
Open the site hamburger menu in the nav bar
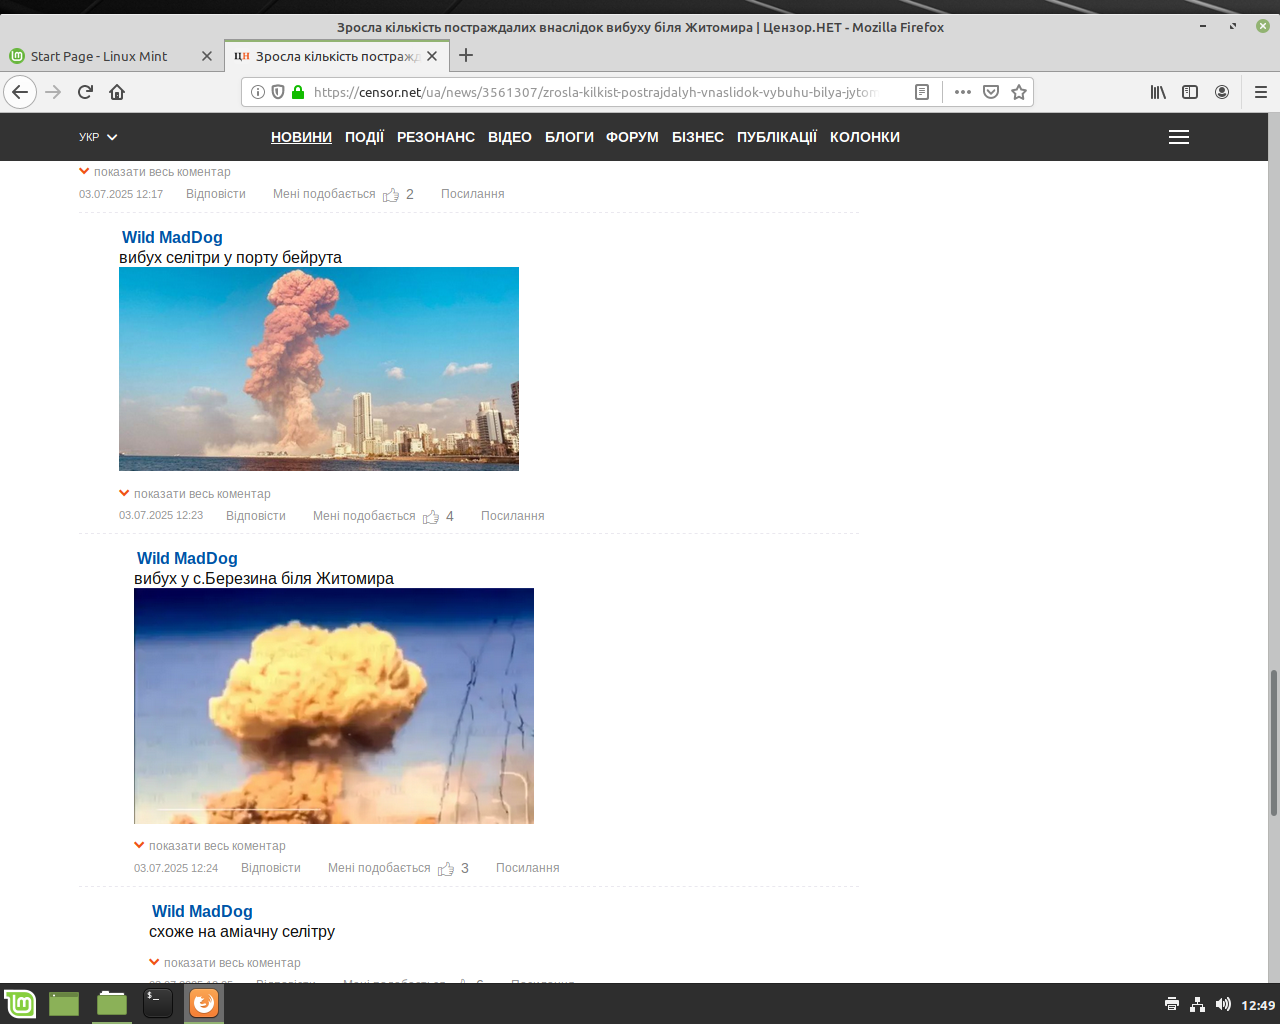point(1179,137)
